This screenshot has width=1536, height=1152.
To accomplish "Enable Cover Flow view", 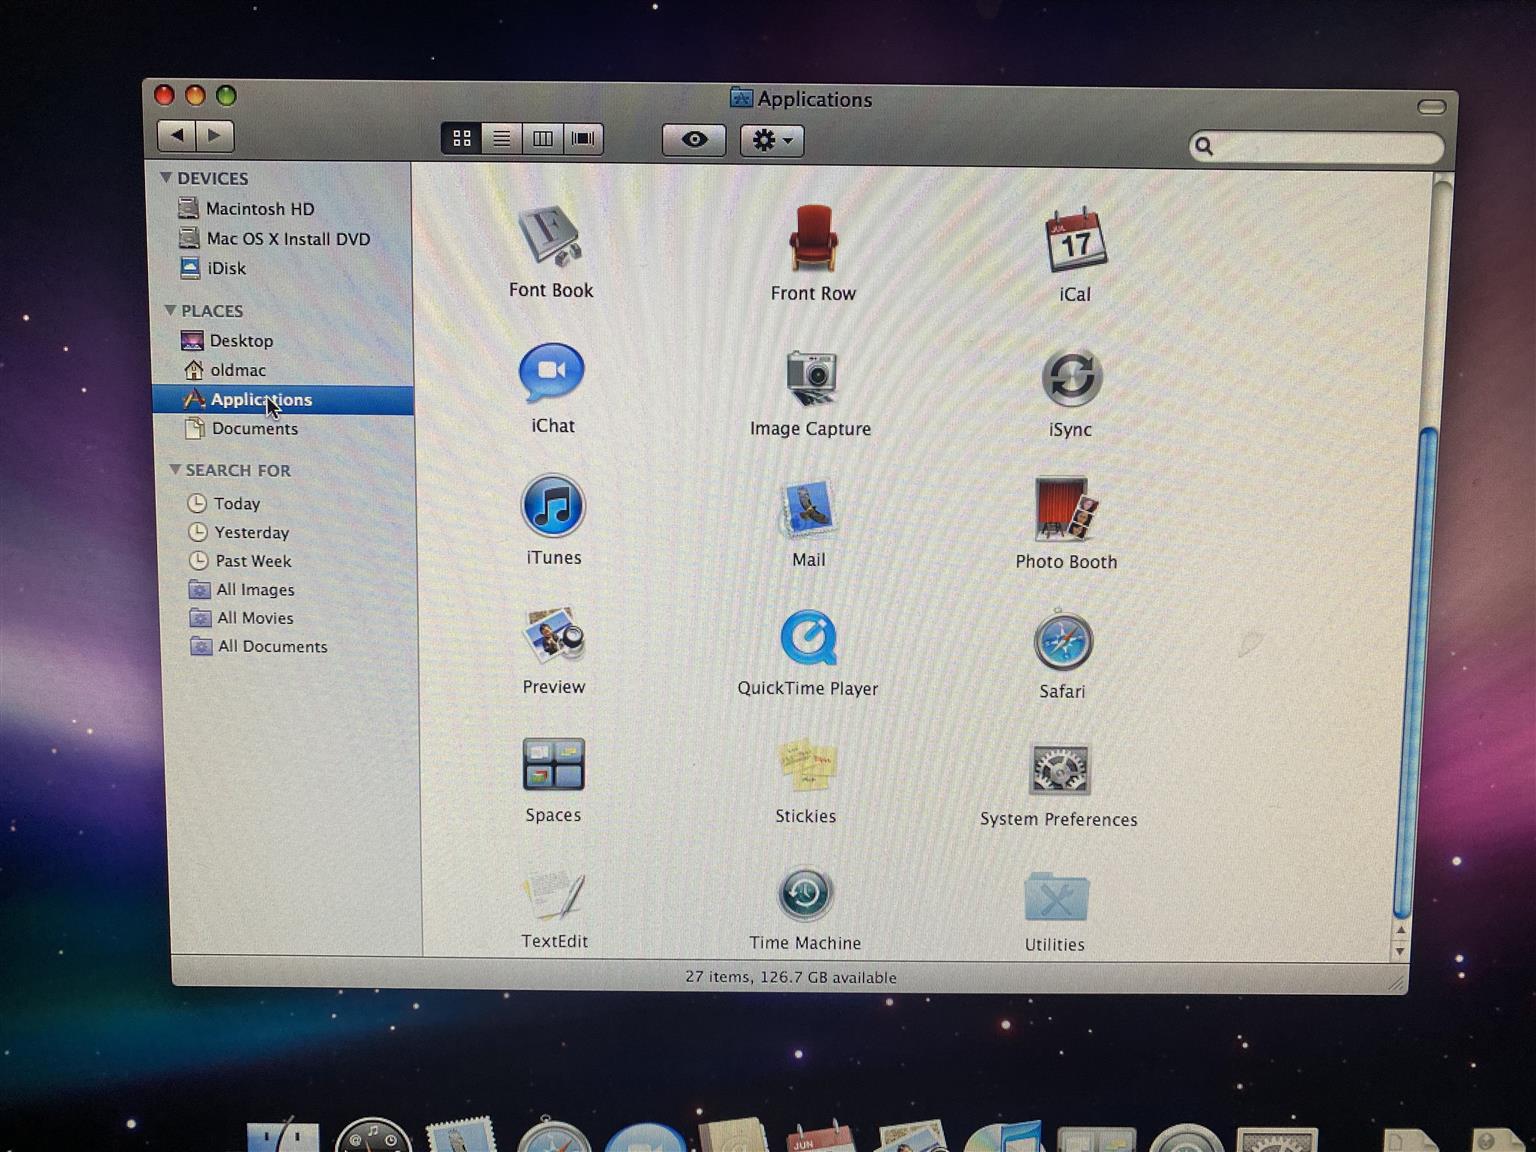I will coord(583,139).
